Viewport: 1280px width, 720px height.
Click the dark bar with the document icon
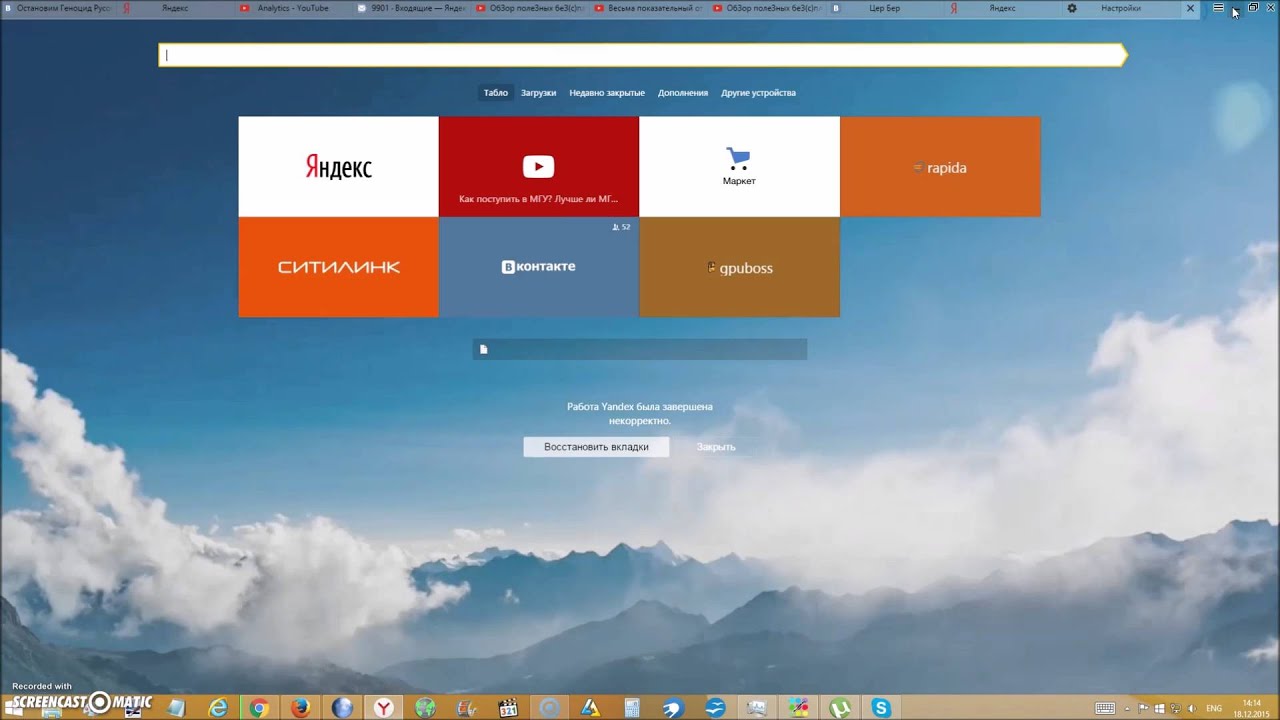(x=640, y=349)
